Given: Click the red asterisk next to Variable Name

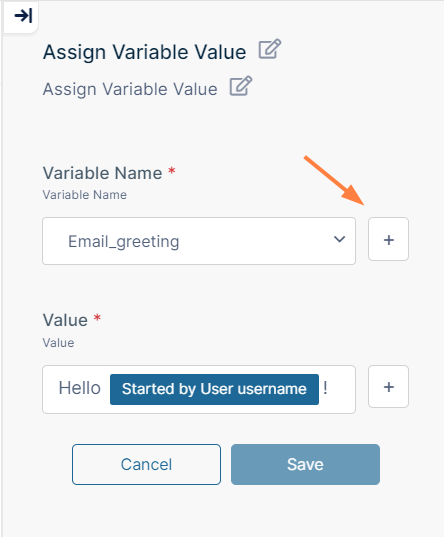Looking at the screenshot, I should click(172, 171).
